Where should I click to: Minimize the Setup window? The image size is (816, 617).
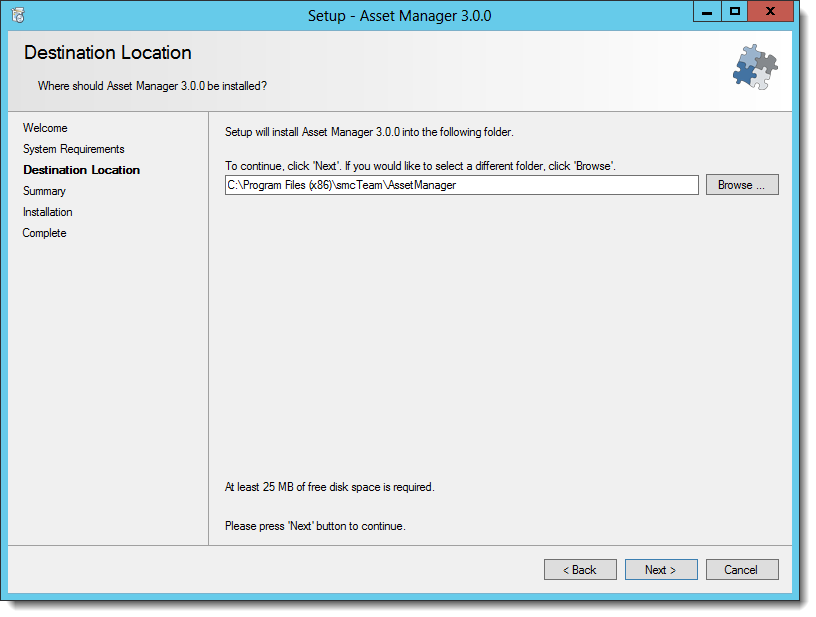pyautogui.click(x=707, y=11)
